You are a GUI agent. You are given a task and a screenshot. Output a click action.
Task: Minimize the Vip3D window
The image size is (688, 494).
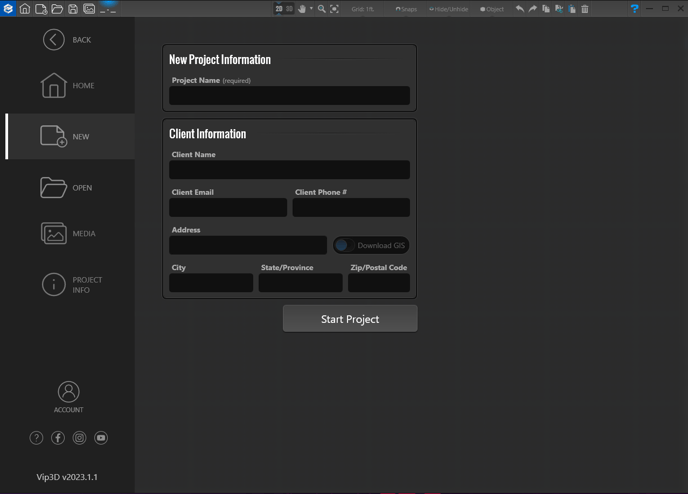click(650, 9)
